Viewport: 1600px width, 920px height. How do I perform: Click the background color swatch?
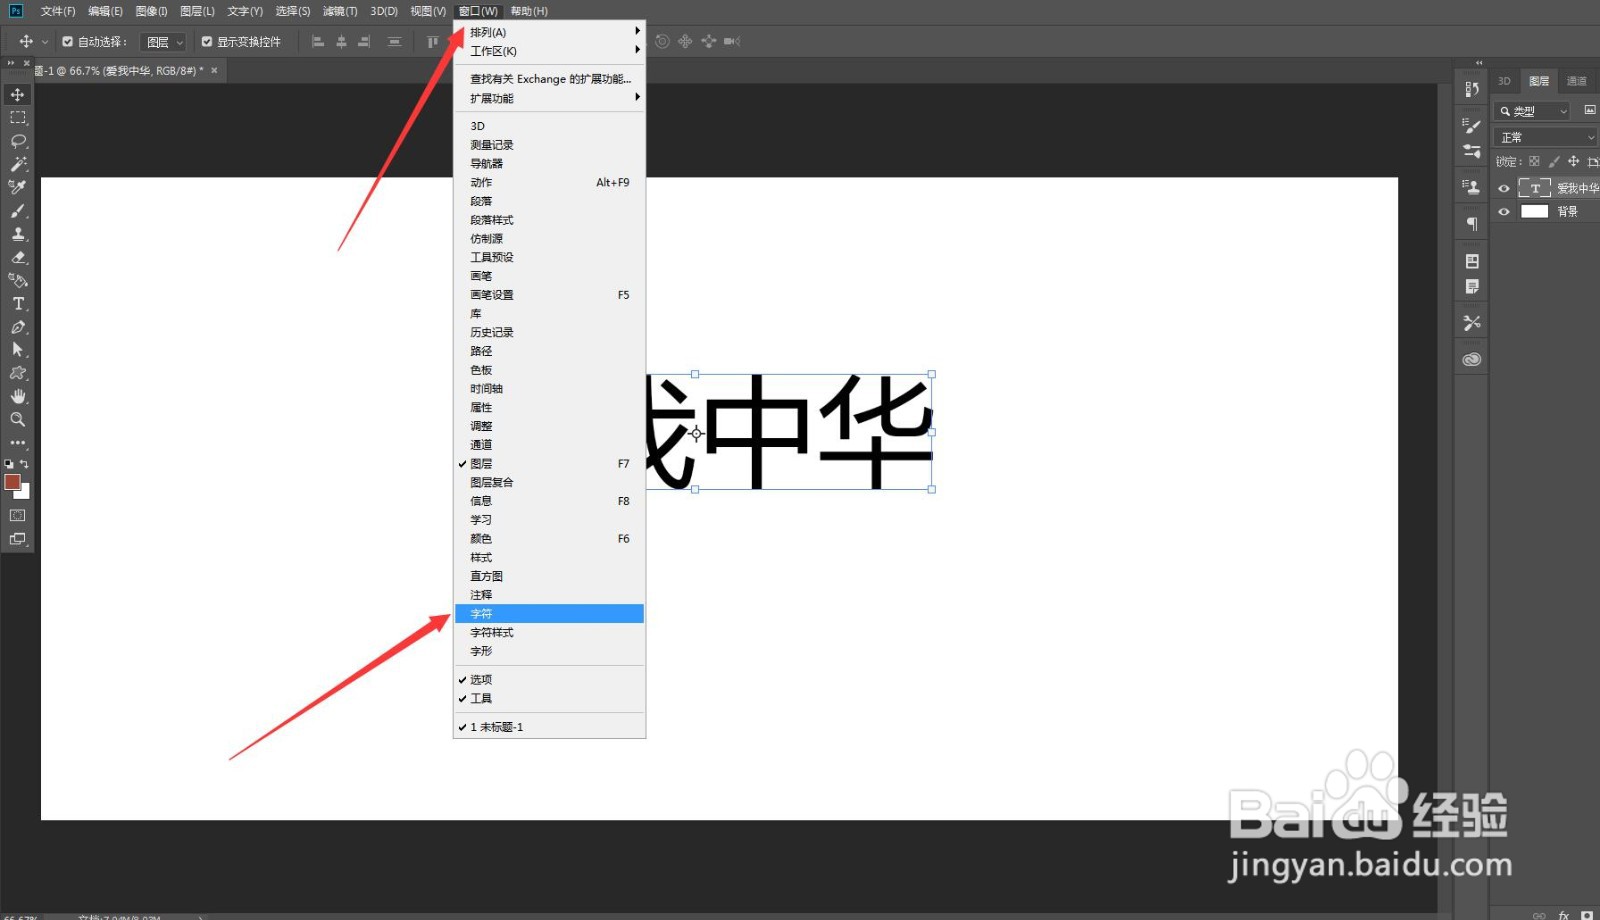click(x=24, y=493)
